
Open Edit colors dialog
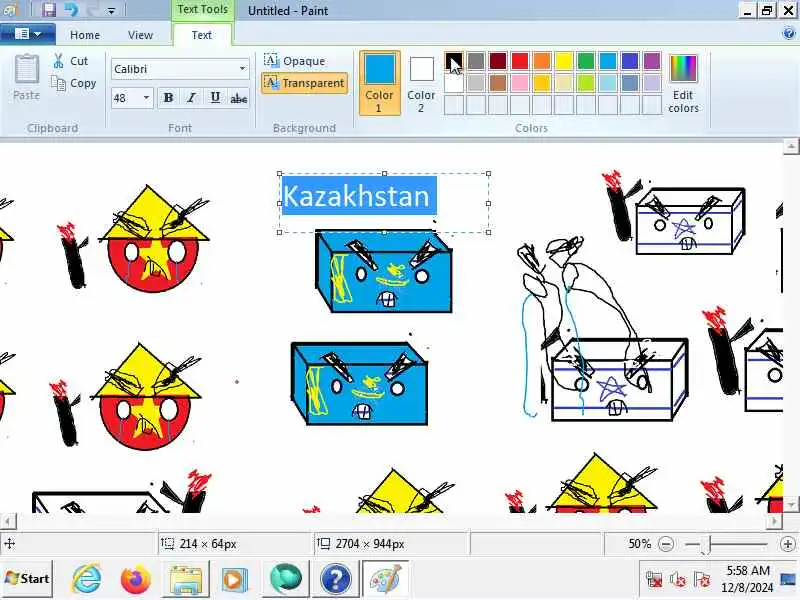[683, 83]
